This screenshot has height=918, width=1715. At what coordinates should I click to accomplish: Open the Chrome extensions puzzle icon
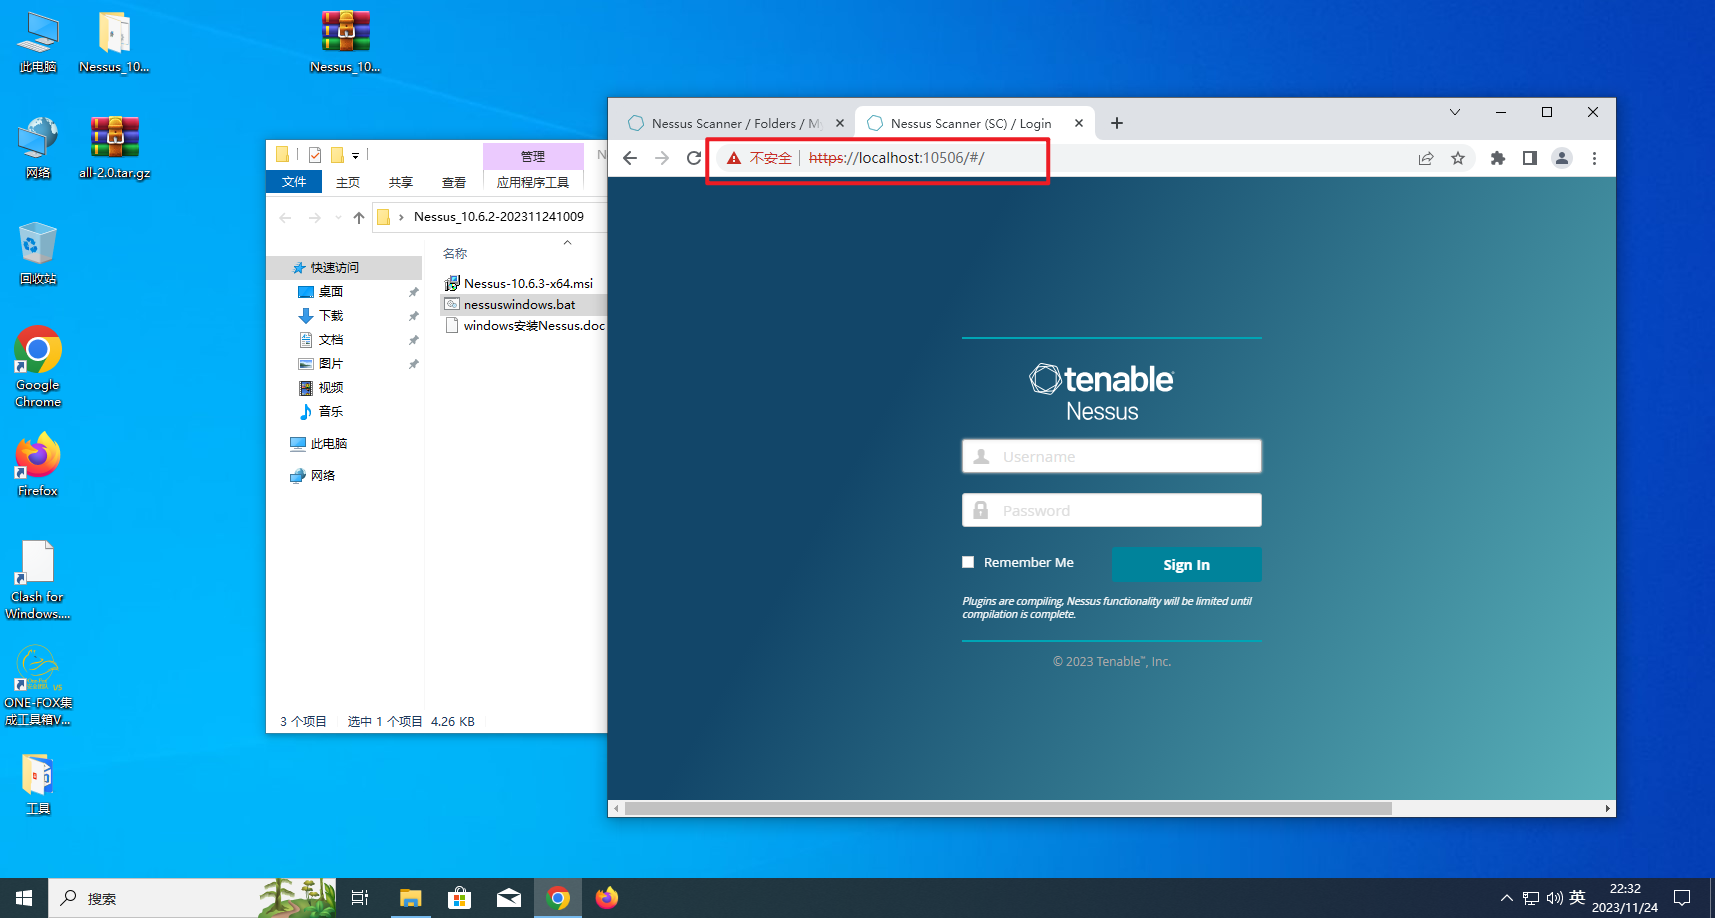point(1497,157)
